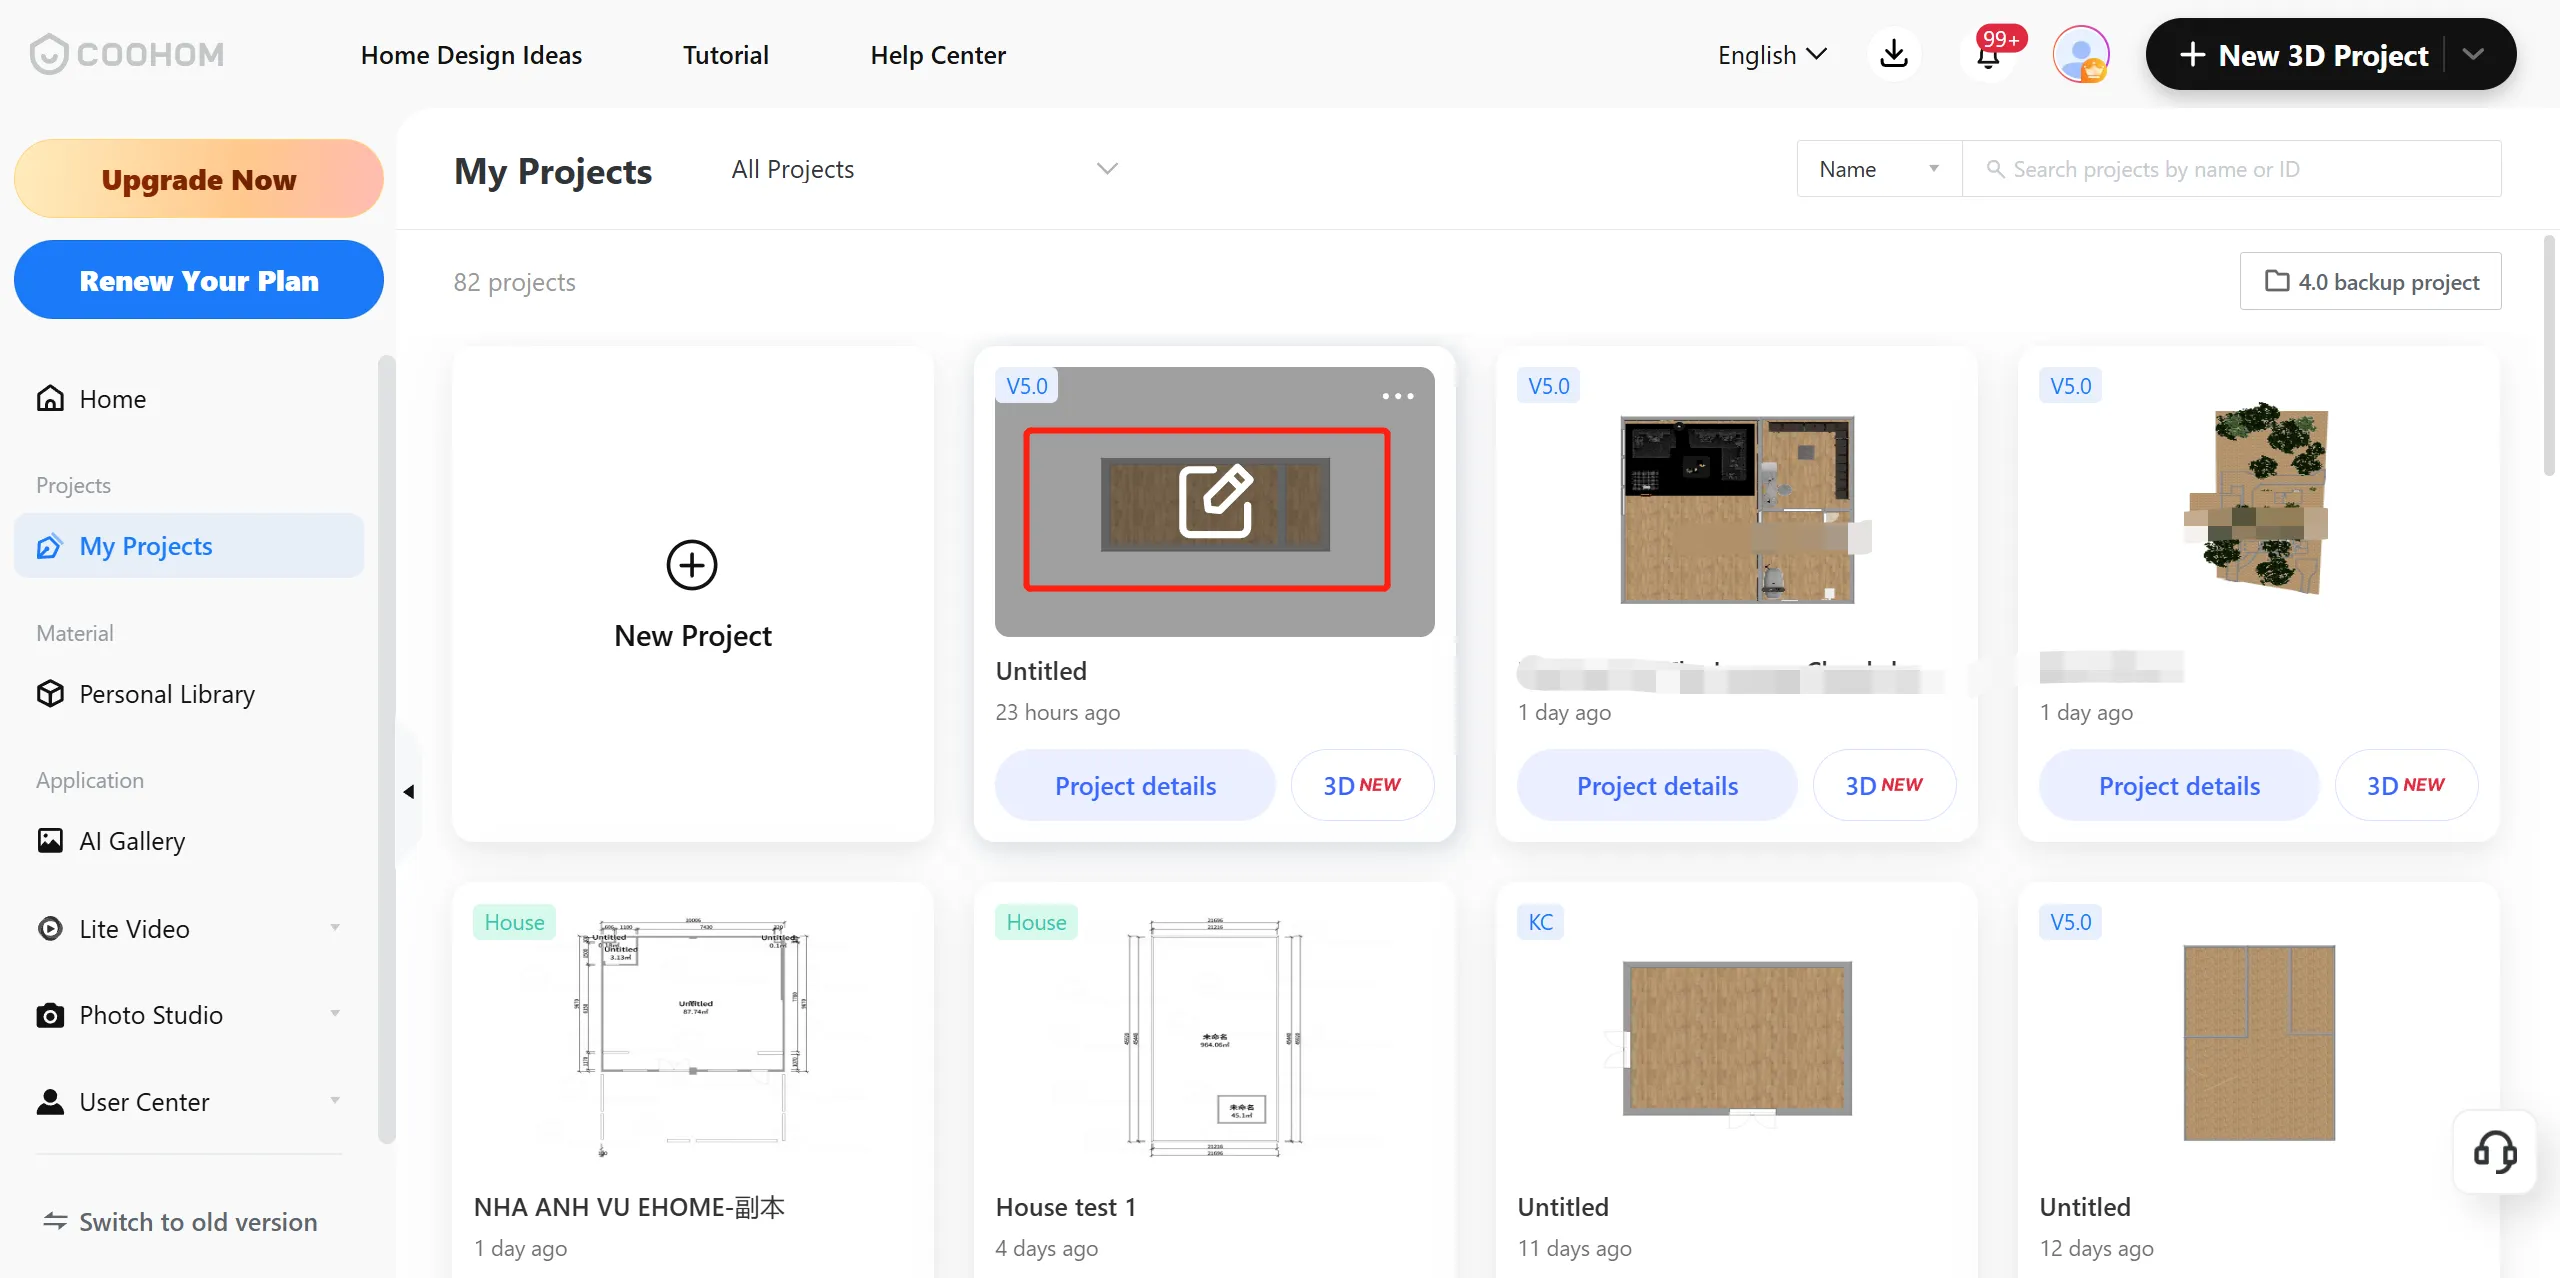This screenshot has height=1278, width=2560.
Task: Click the edit icon on the Untitled thumbnail
Action: click(x=1214, y=501)
